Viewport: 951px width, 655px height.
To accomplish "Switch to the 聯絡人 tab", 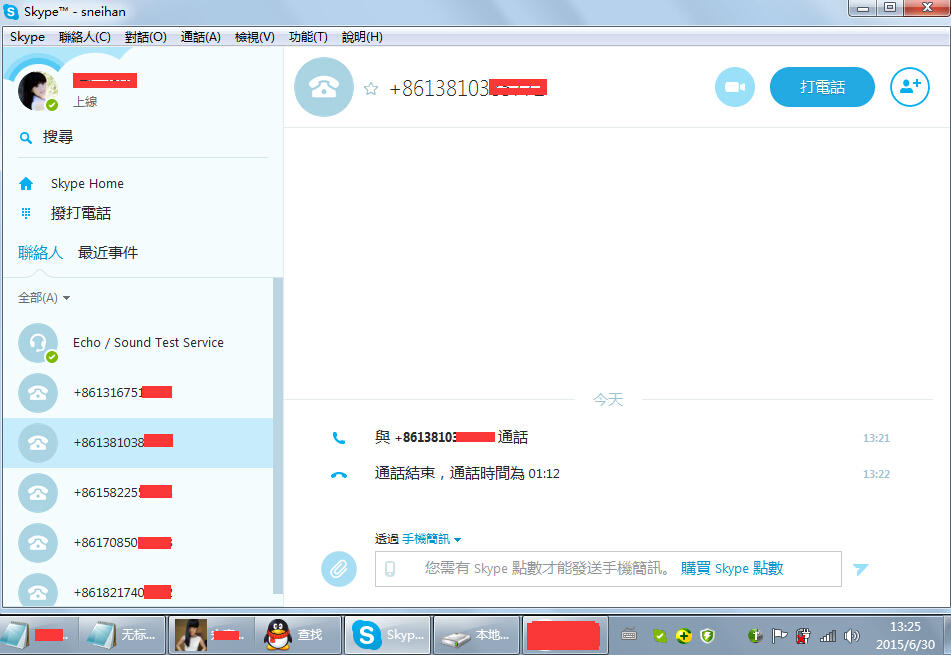I will tap(40, 252).
